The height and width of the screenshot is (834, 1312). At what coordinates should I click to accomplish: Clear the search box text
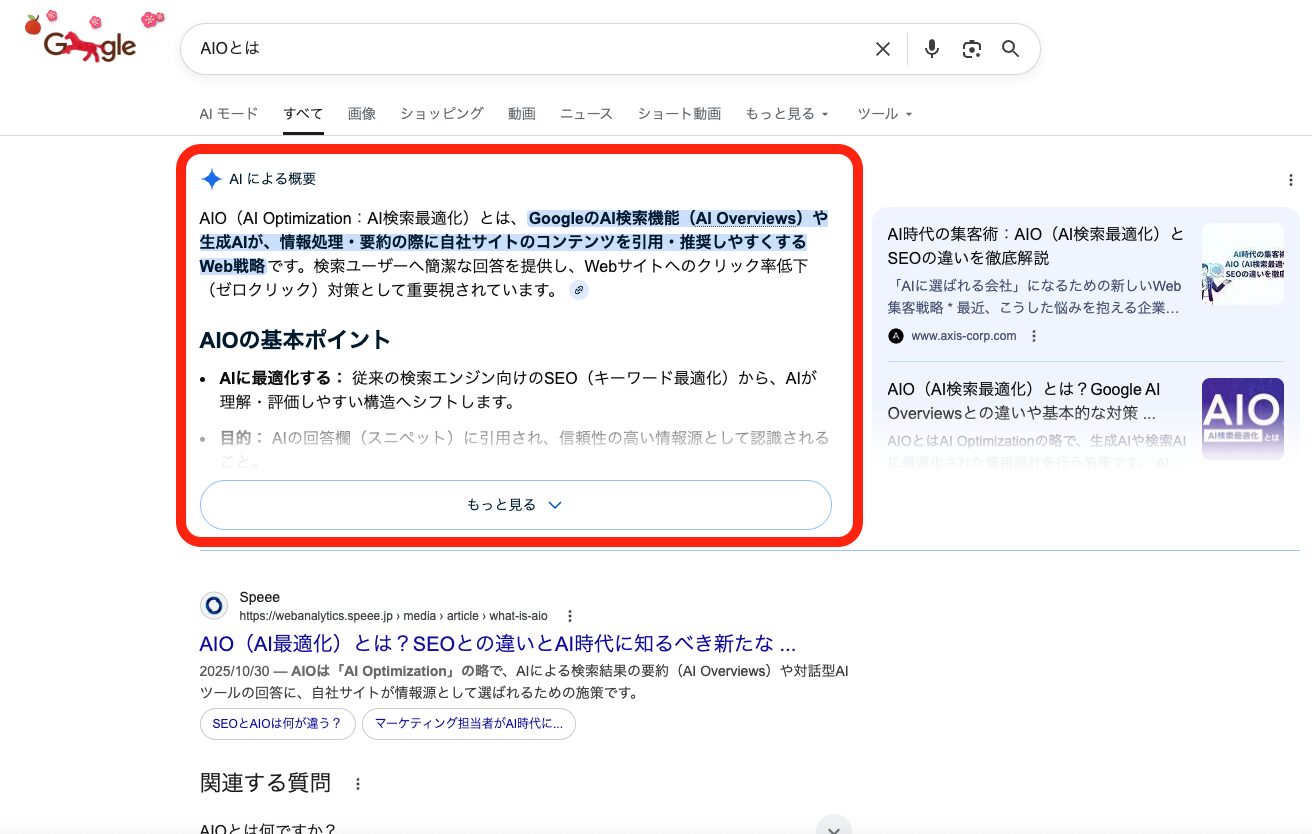(x=882, y=49)
